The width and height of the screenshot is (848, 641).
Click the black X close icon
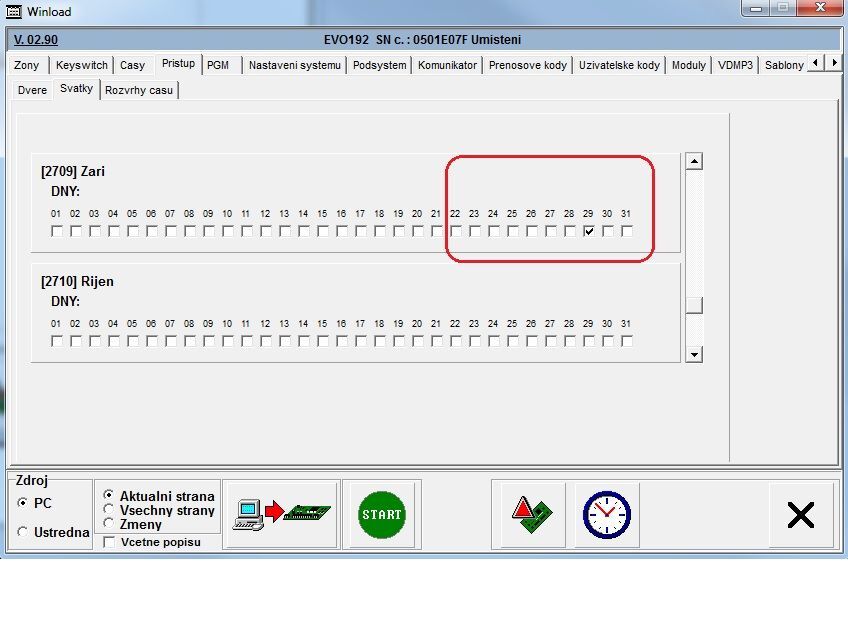[800, 515]
